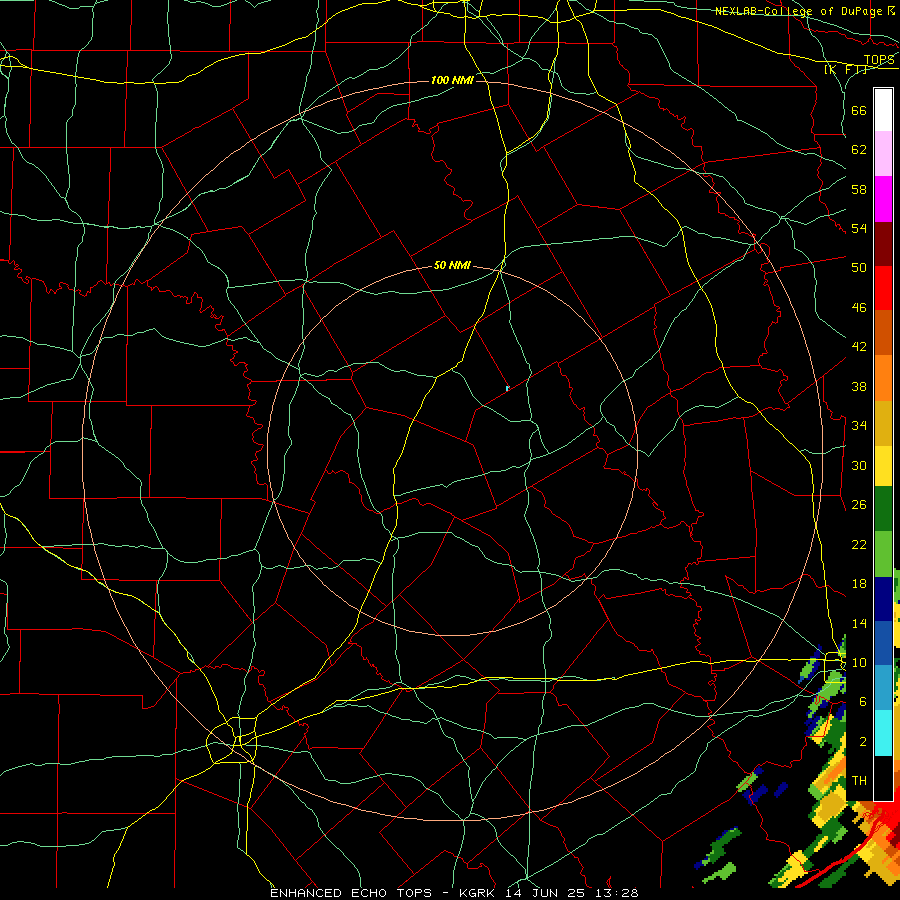Click the yellow legend swatch
900x900 pixels.
pos(883,465)
